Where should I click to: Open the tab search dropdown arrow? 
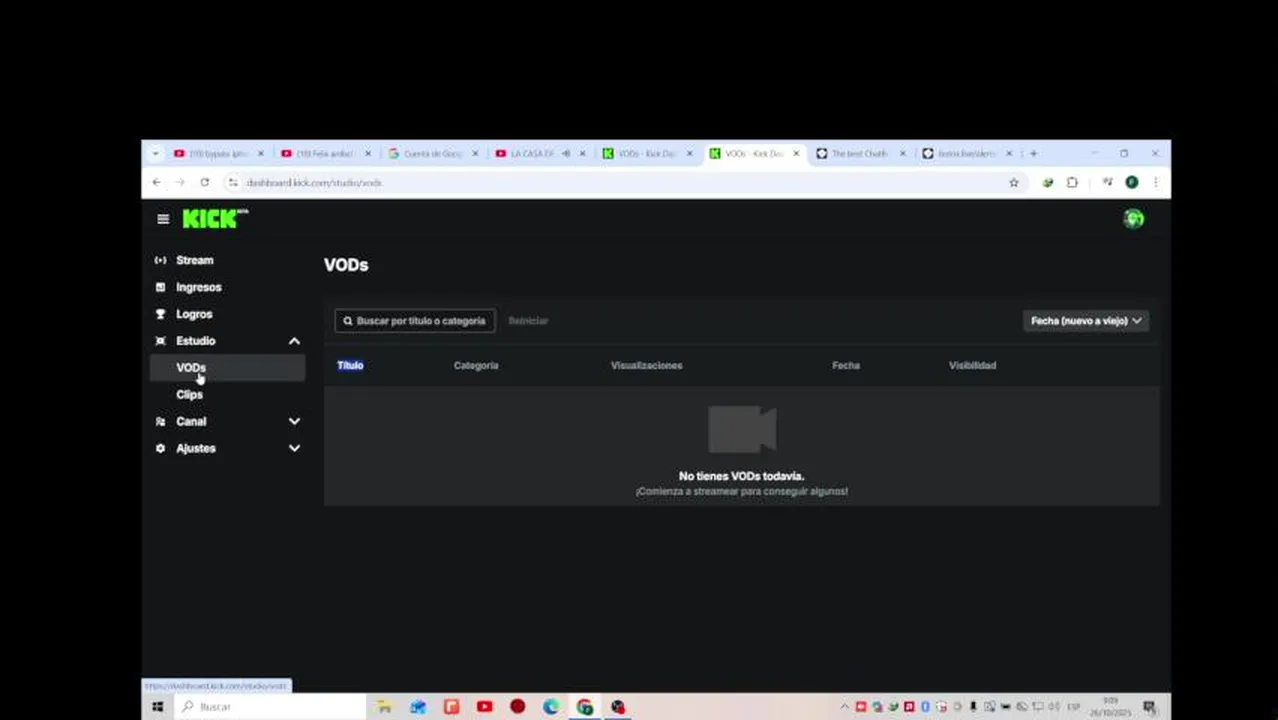[x=155, y=154]
